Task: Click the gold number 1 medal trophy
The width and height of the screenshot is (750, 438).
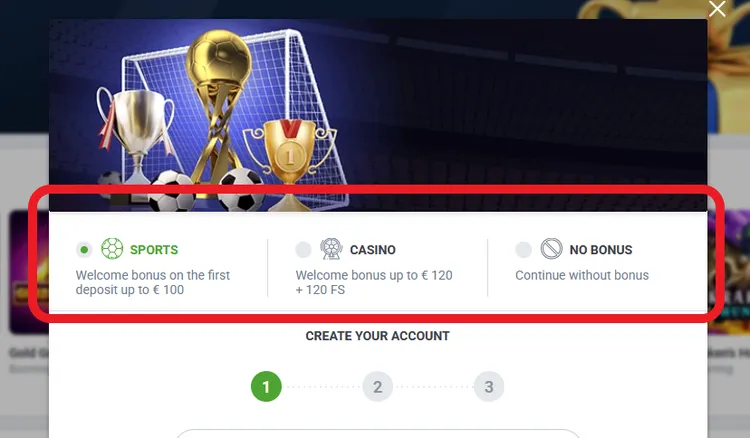Action: 289,163
